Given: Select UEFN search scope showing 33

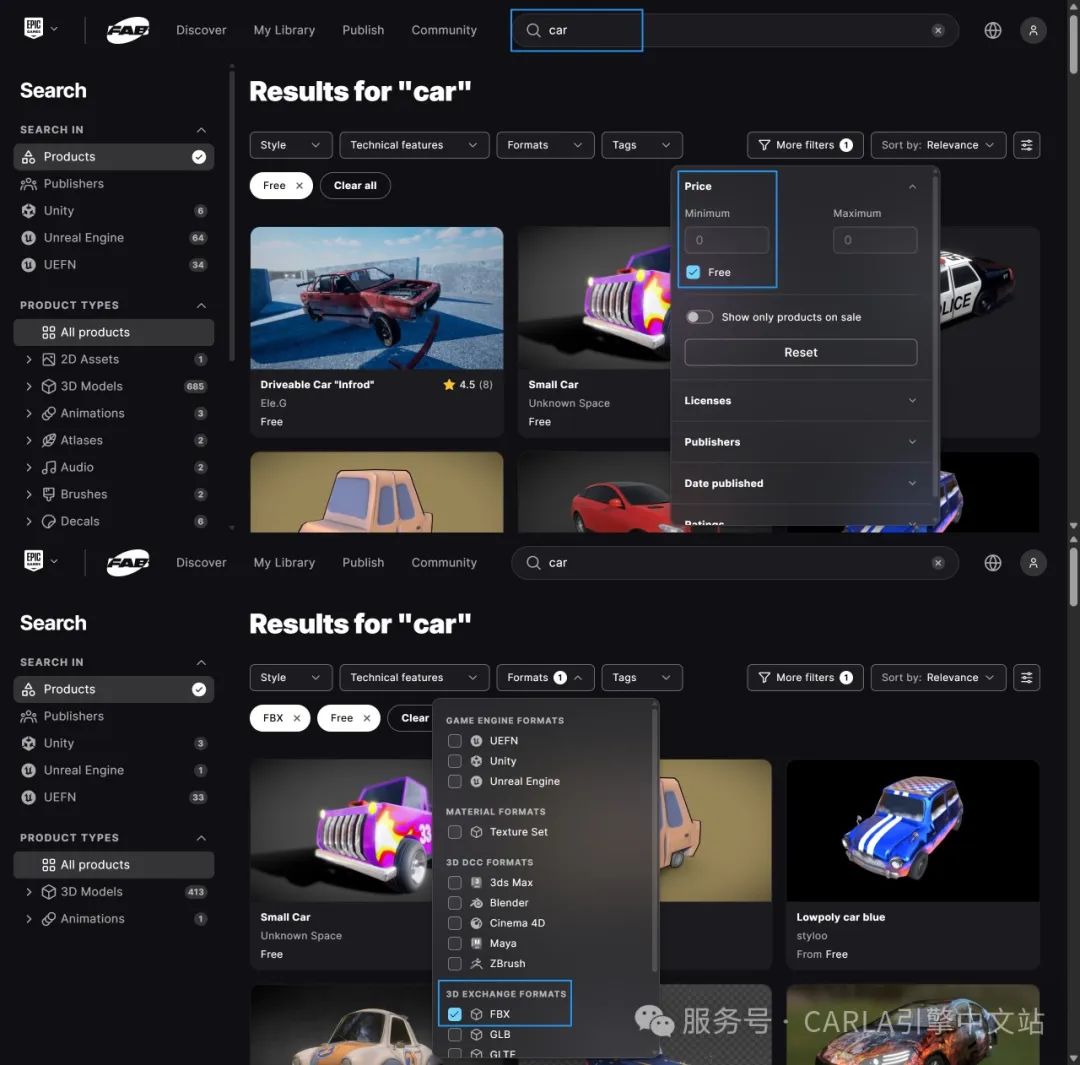Looking at the screenshot, I should pyautogui.click(x=114, y=797).
